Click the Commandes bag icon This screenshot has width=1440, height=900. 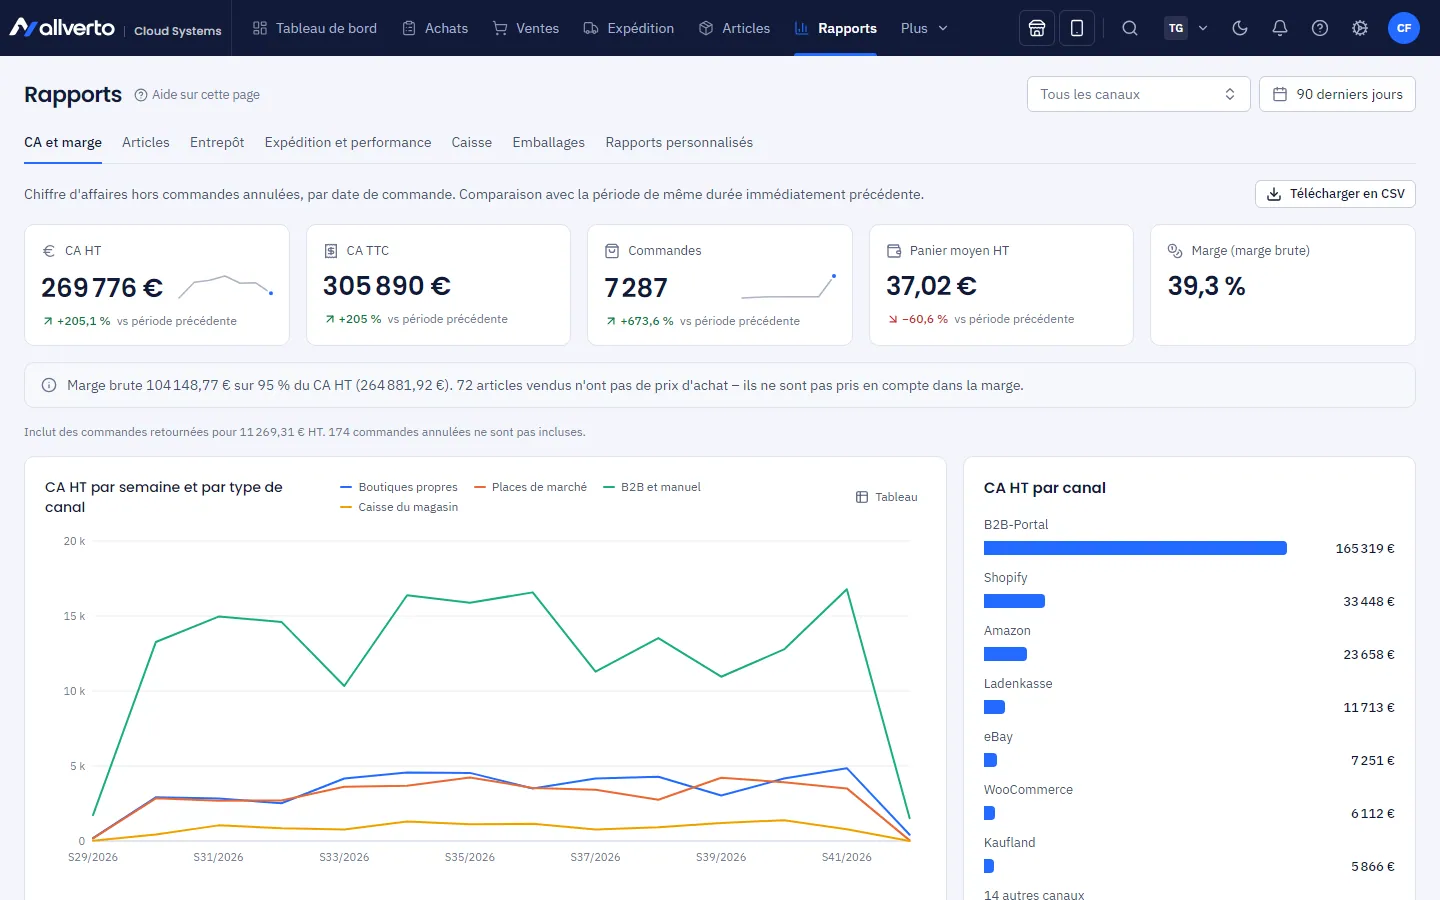point(612,251)
